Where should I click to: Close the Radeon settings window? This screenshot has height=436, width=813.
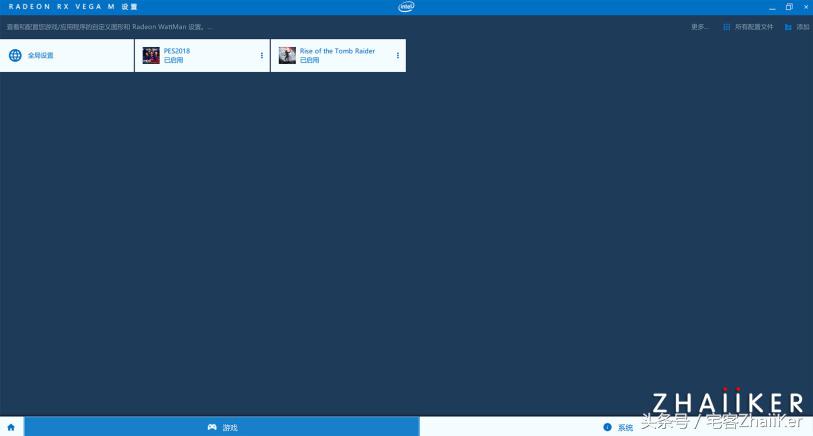(x=806, y=7)
